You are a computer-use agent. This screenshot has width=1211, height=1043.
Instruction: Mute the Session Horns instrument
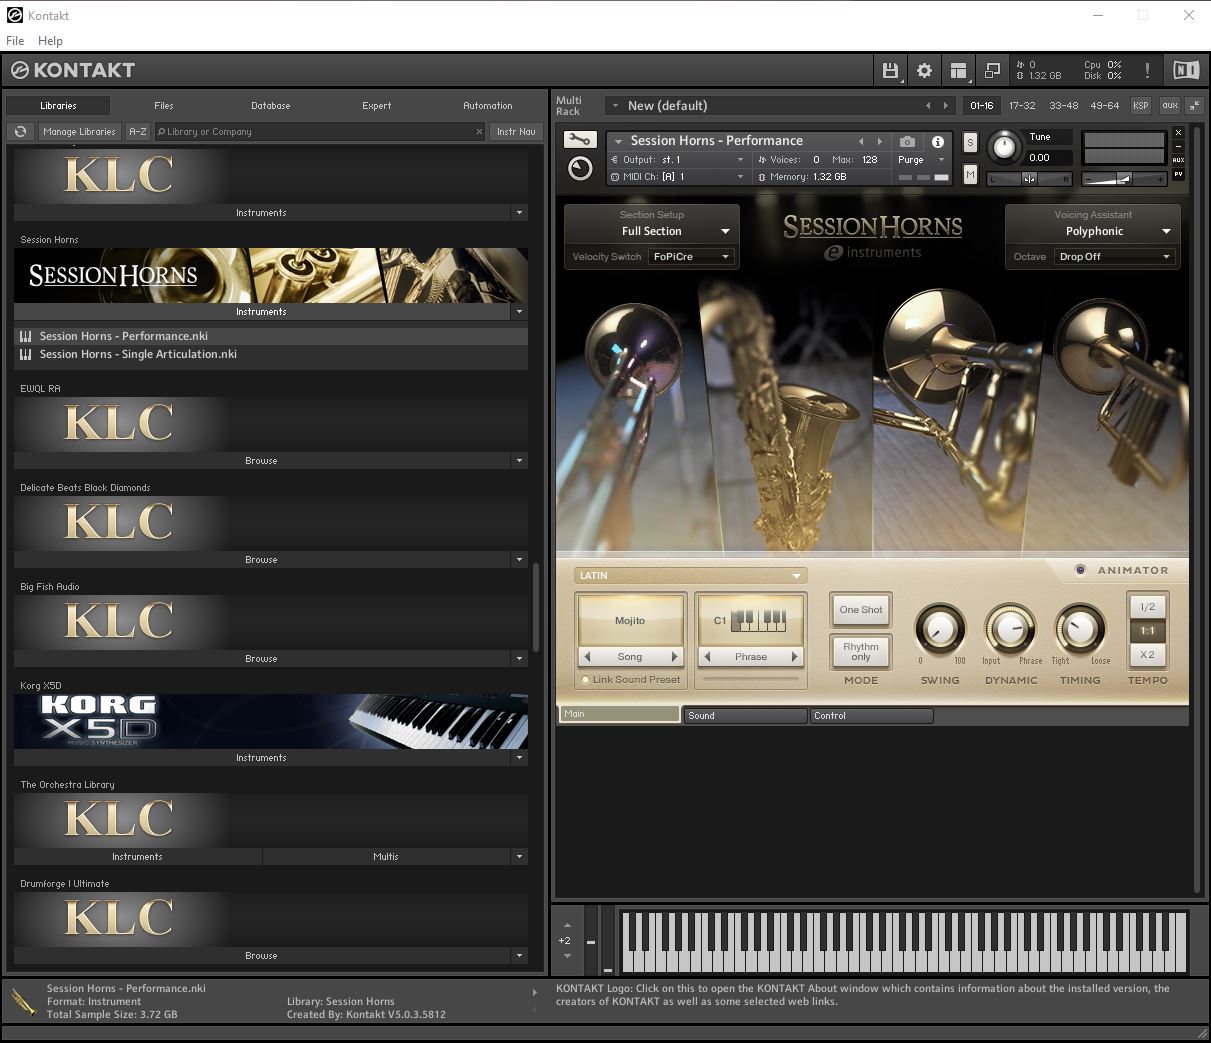pyautogui.click(x=970, y=174)
